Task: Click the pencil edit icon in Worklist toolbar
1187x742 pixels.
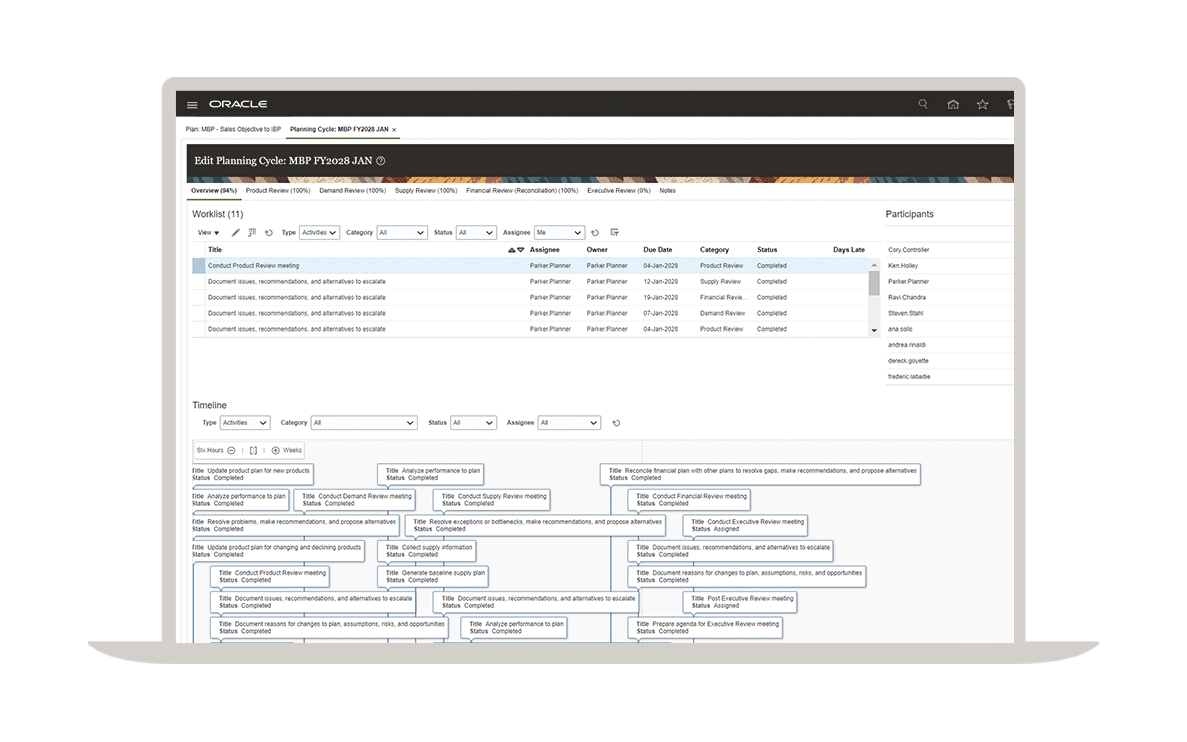Action: click(x=236, y=232)
